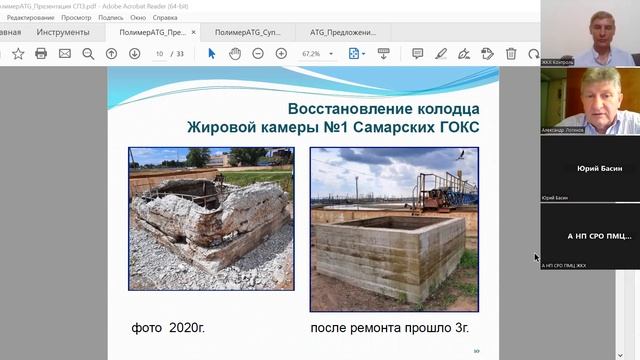Viewport: 640px width, 360px height.
Task: Go to the previous page arrow
Action: coord(111,53)
